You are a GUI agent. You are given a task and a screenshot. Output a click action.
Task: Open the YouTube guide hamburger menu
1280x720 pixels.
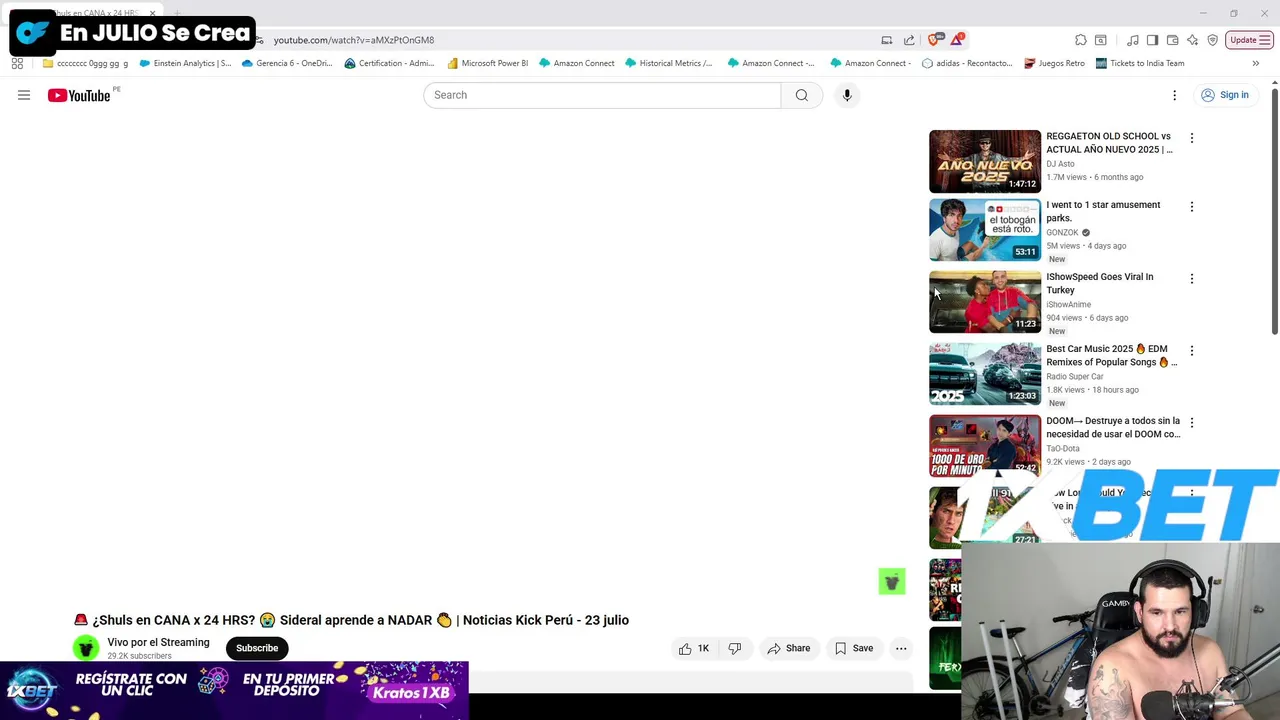tap(24, 95)
